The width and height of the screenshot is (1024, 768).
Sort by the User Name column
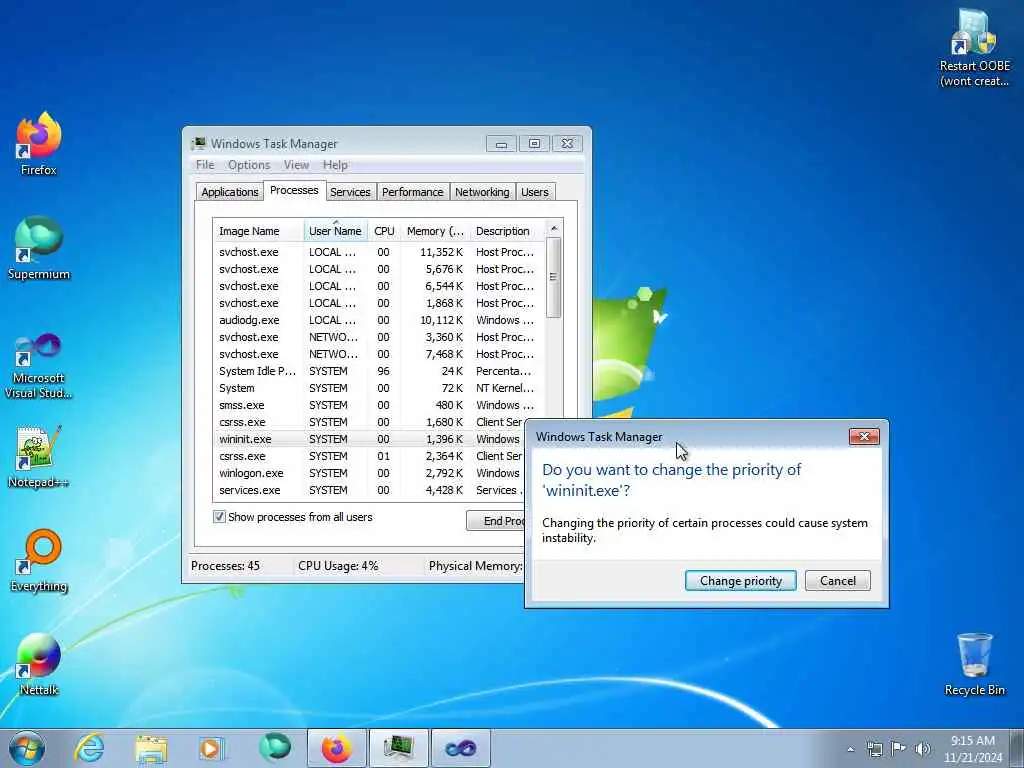(335, 231)
